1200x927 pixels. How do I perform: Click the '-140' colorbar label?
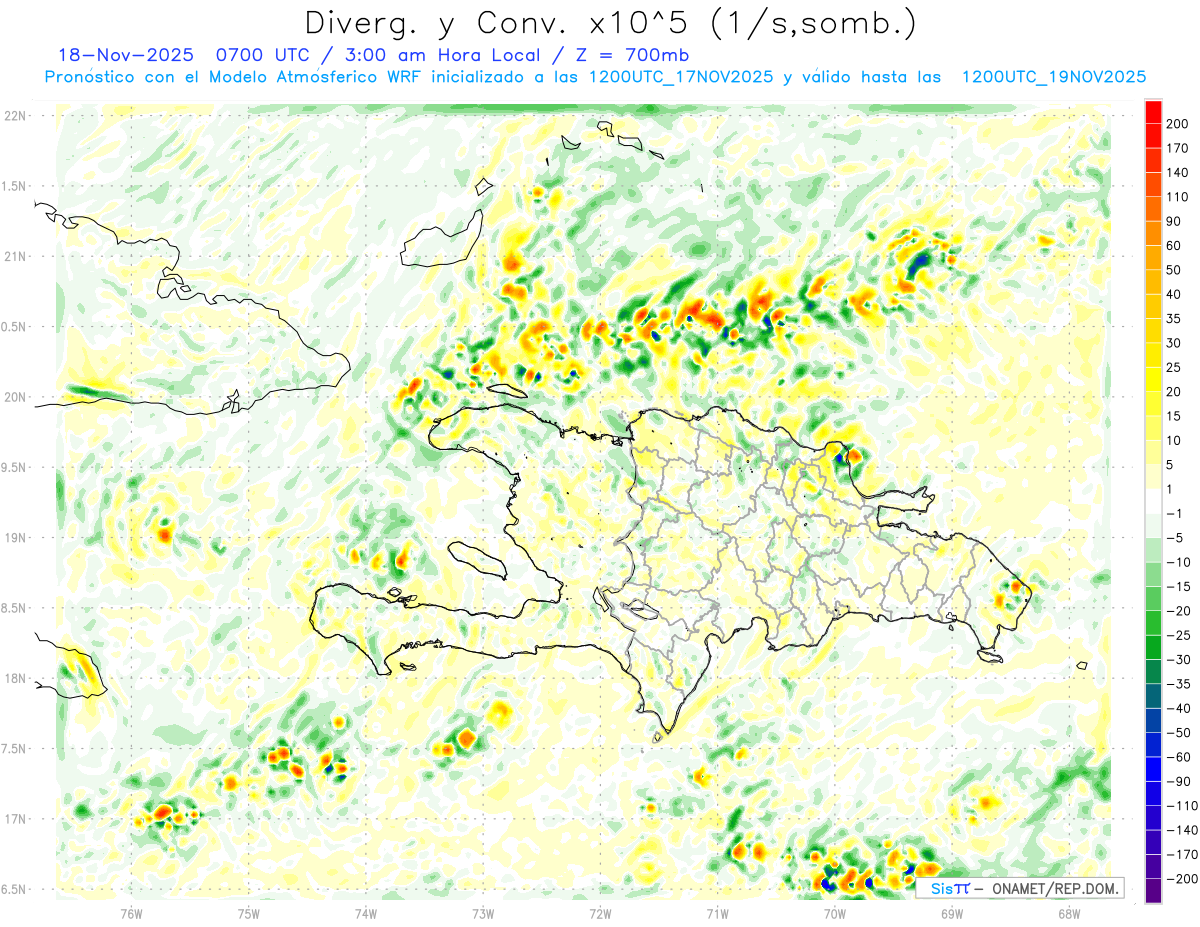[1181, 830]
